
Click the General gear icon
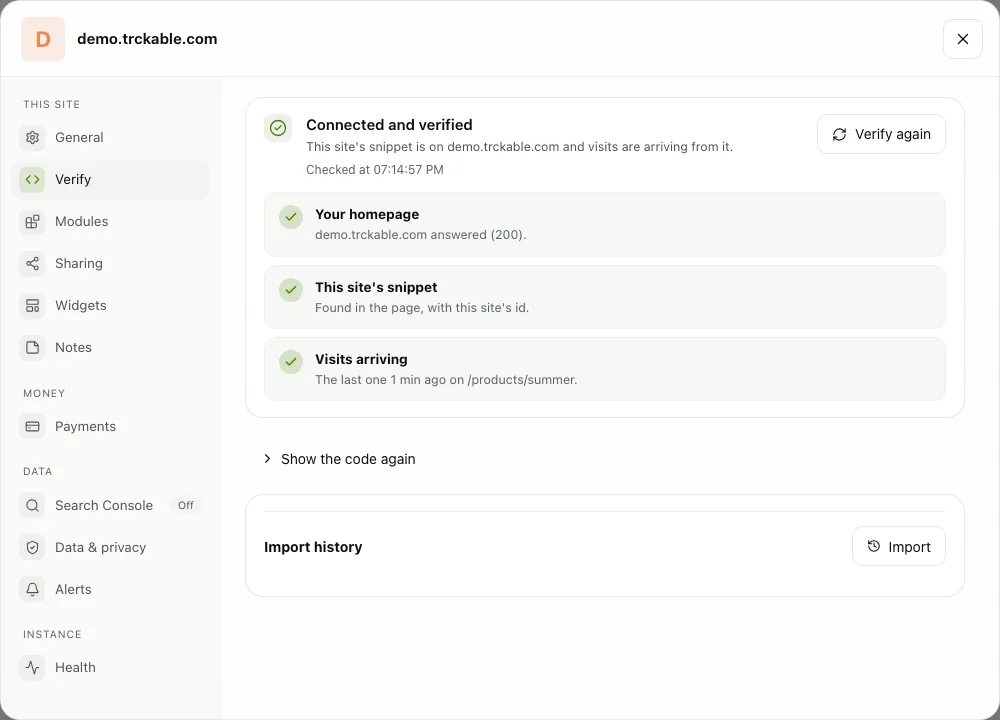33,137
